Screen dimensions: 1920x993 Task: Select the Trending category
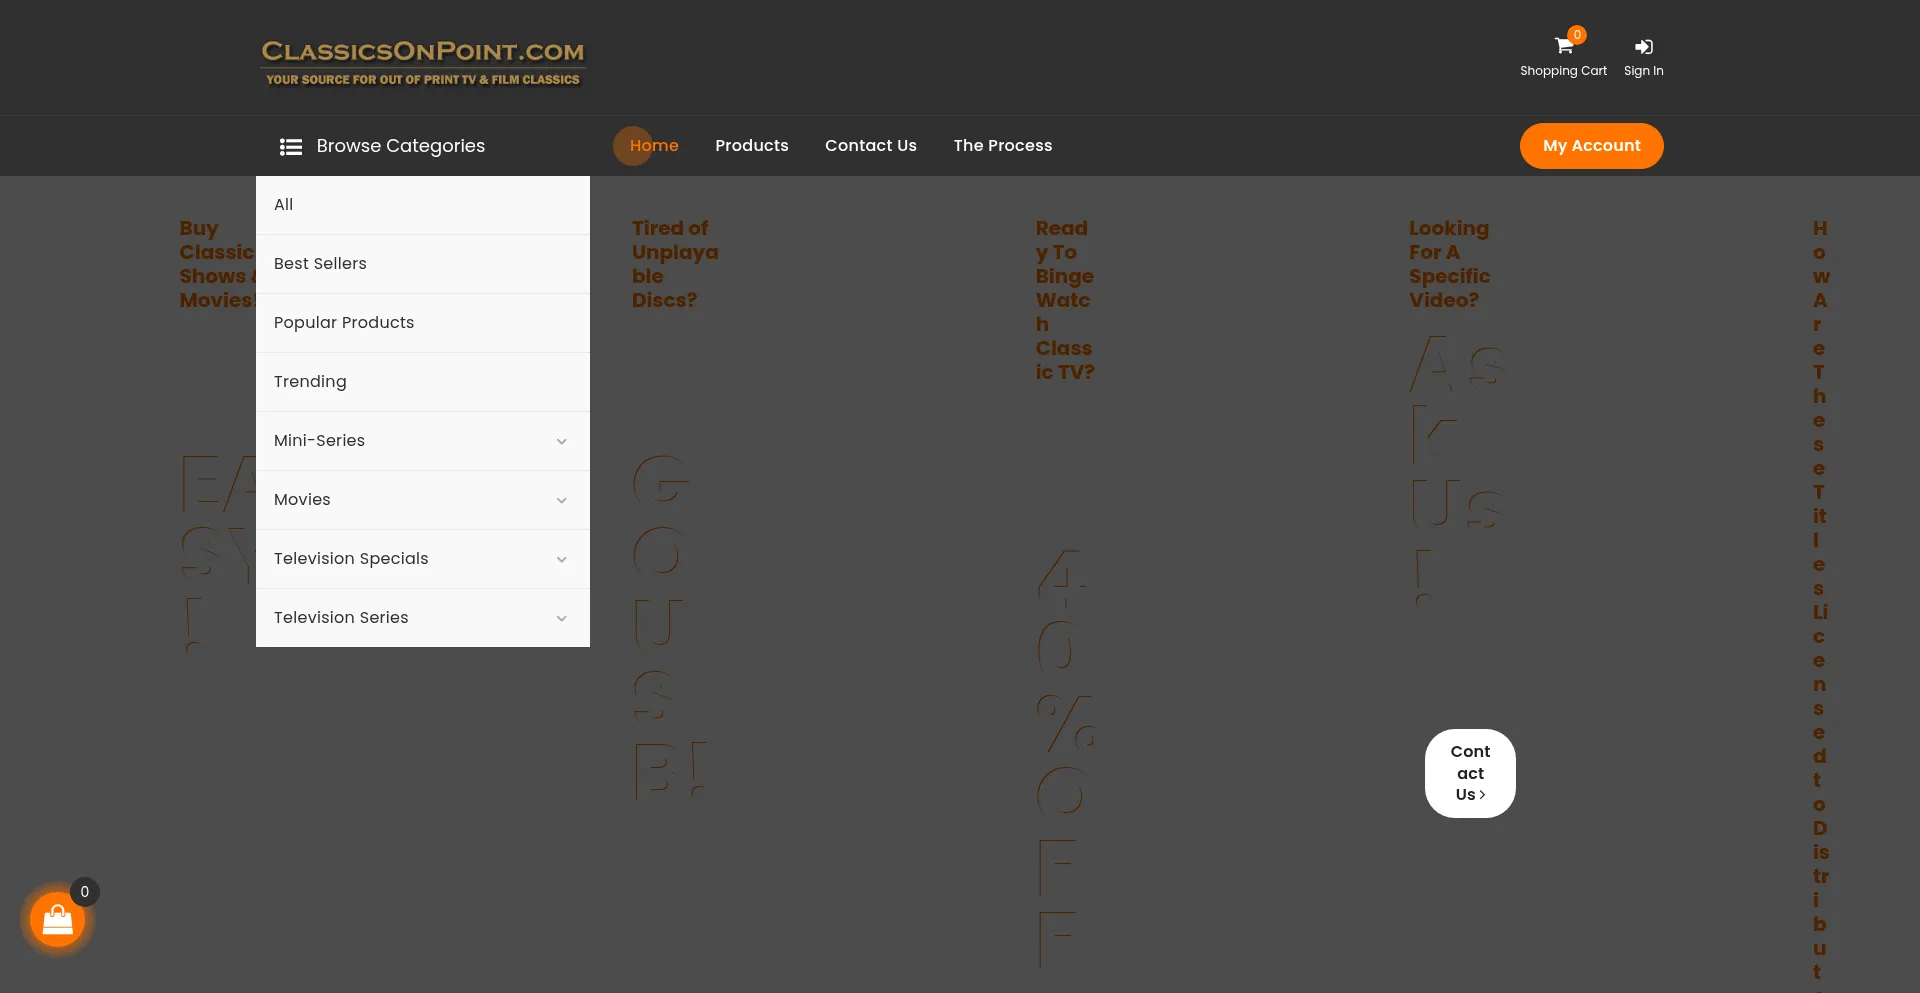310,382
